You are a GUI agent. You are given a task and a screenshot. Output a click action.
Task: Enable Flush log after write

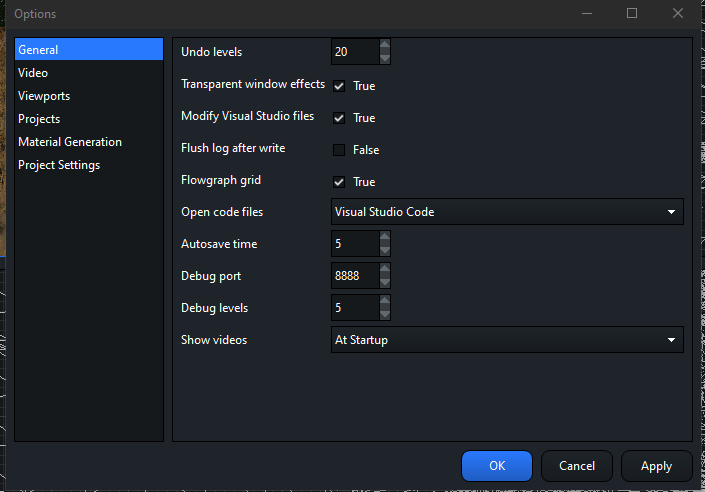(339, 150)
